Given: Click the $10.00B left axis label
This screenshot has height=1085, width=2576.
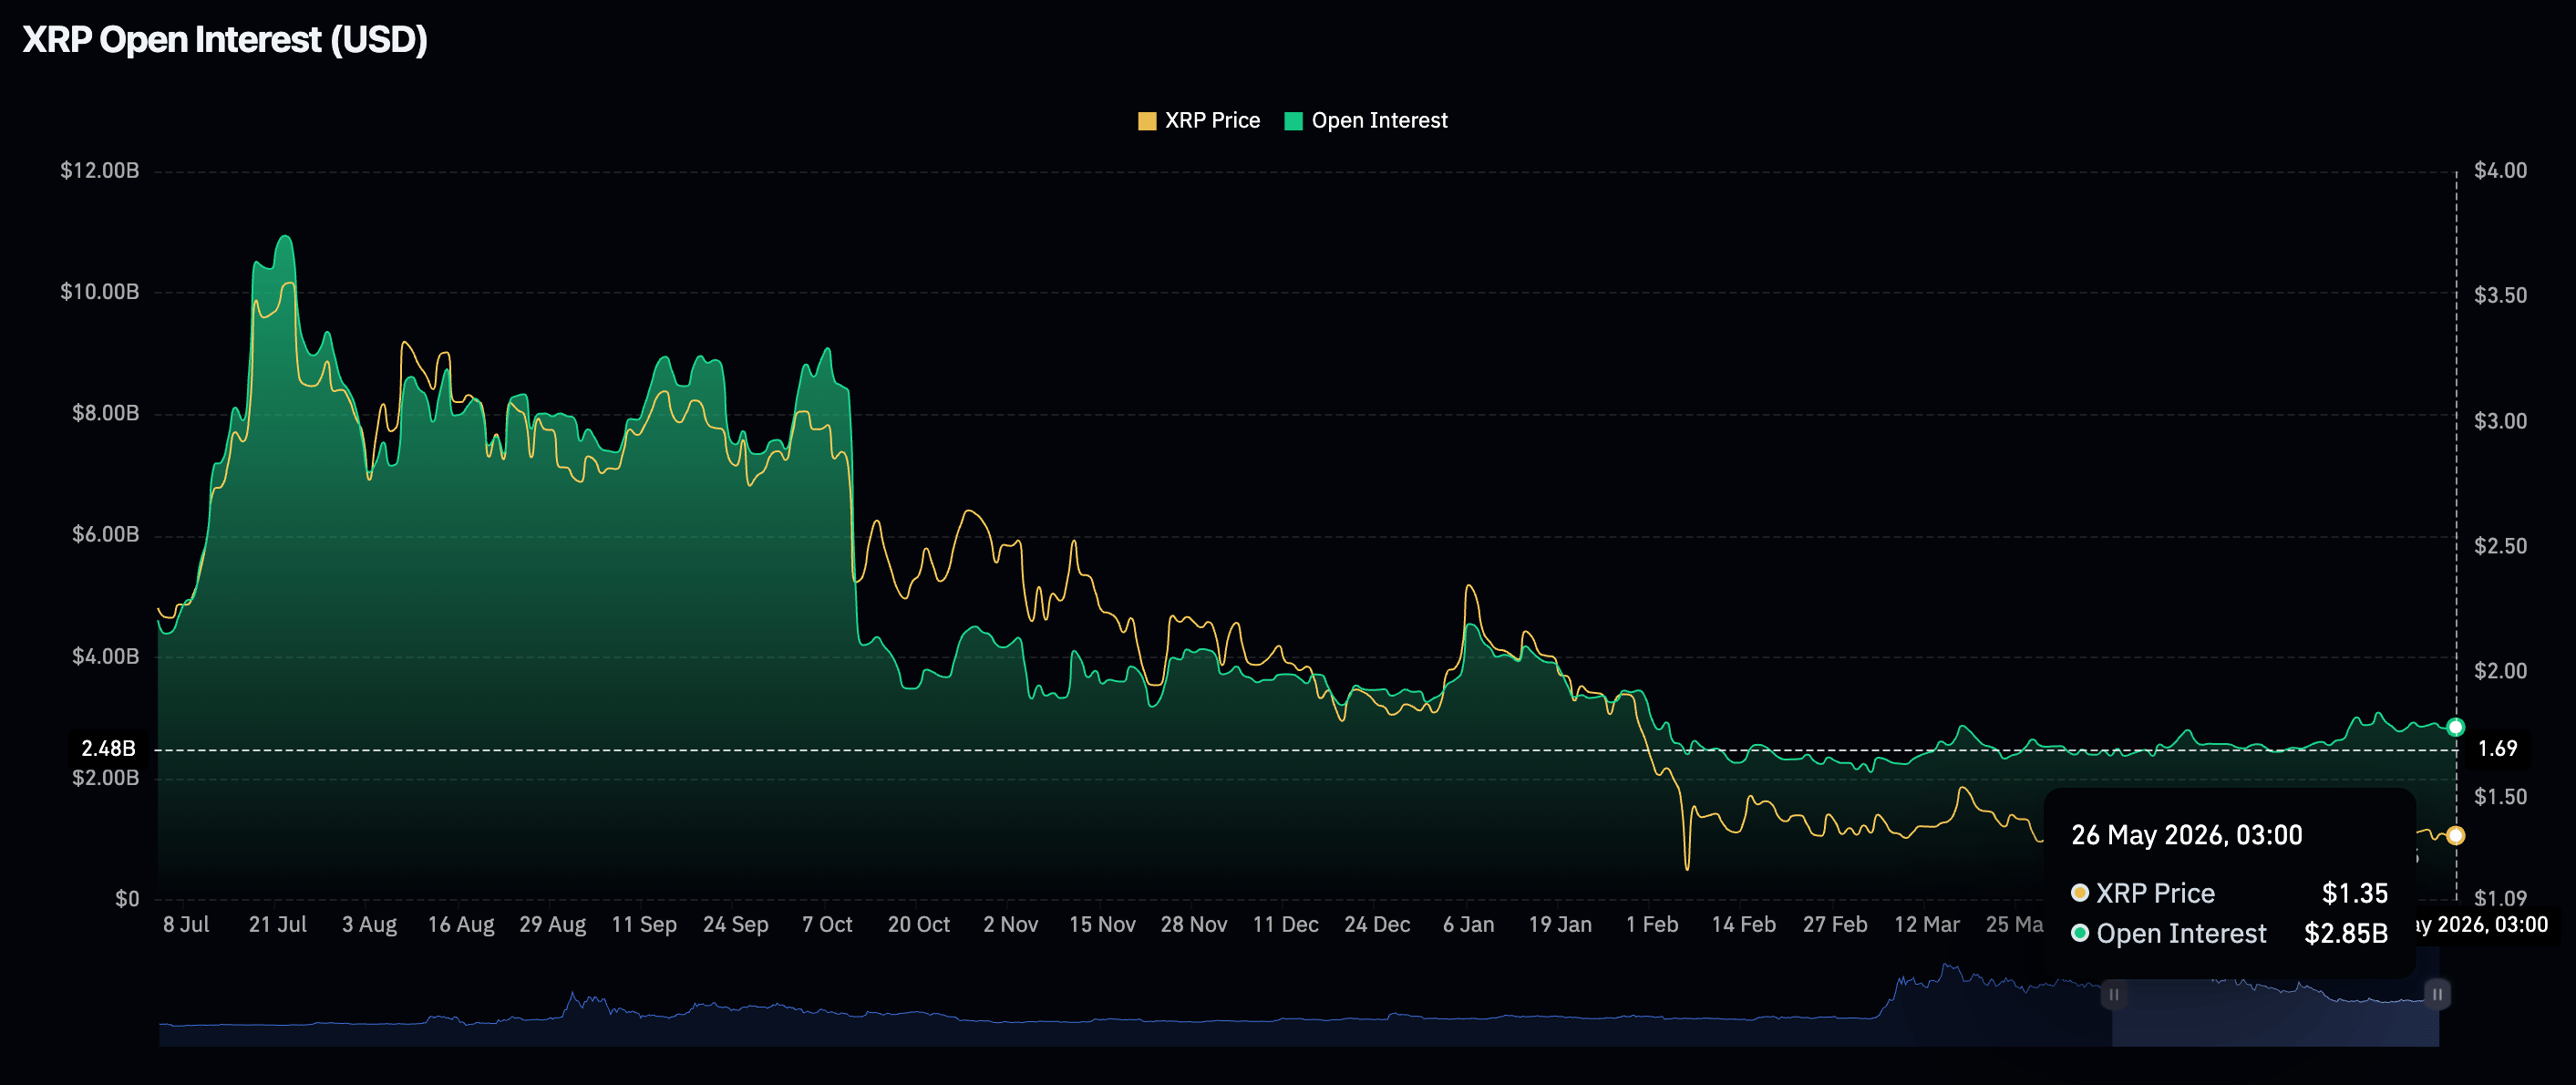Looking at the screenshot, I should pos(100,291).
